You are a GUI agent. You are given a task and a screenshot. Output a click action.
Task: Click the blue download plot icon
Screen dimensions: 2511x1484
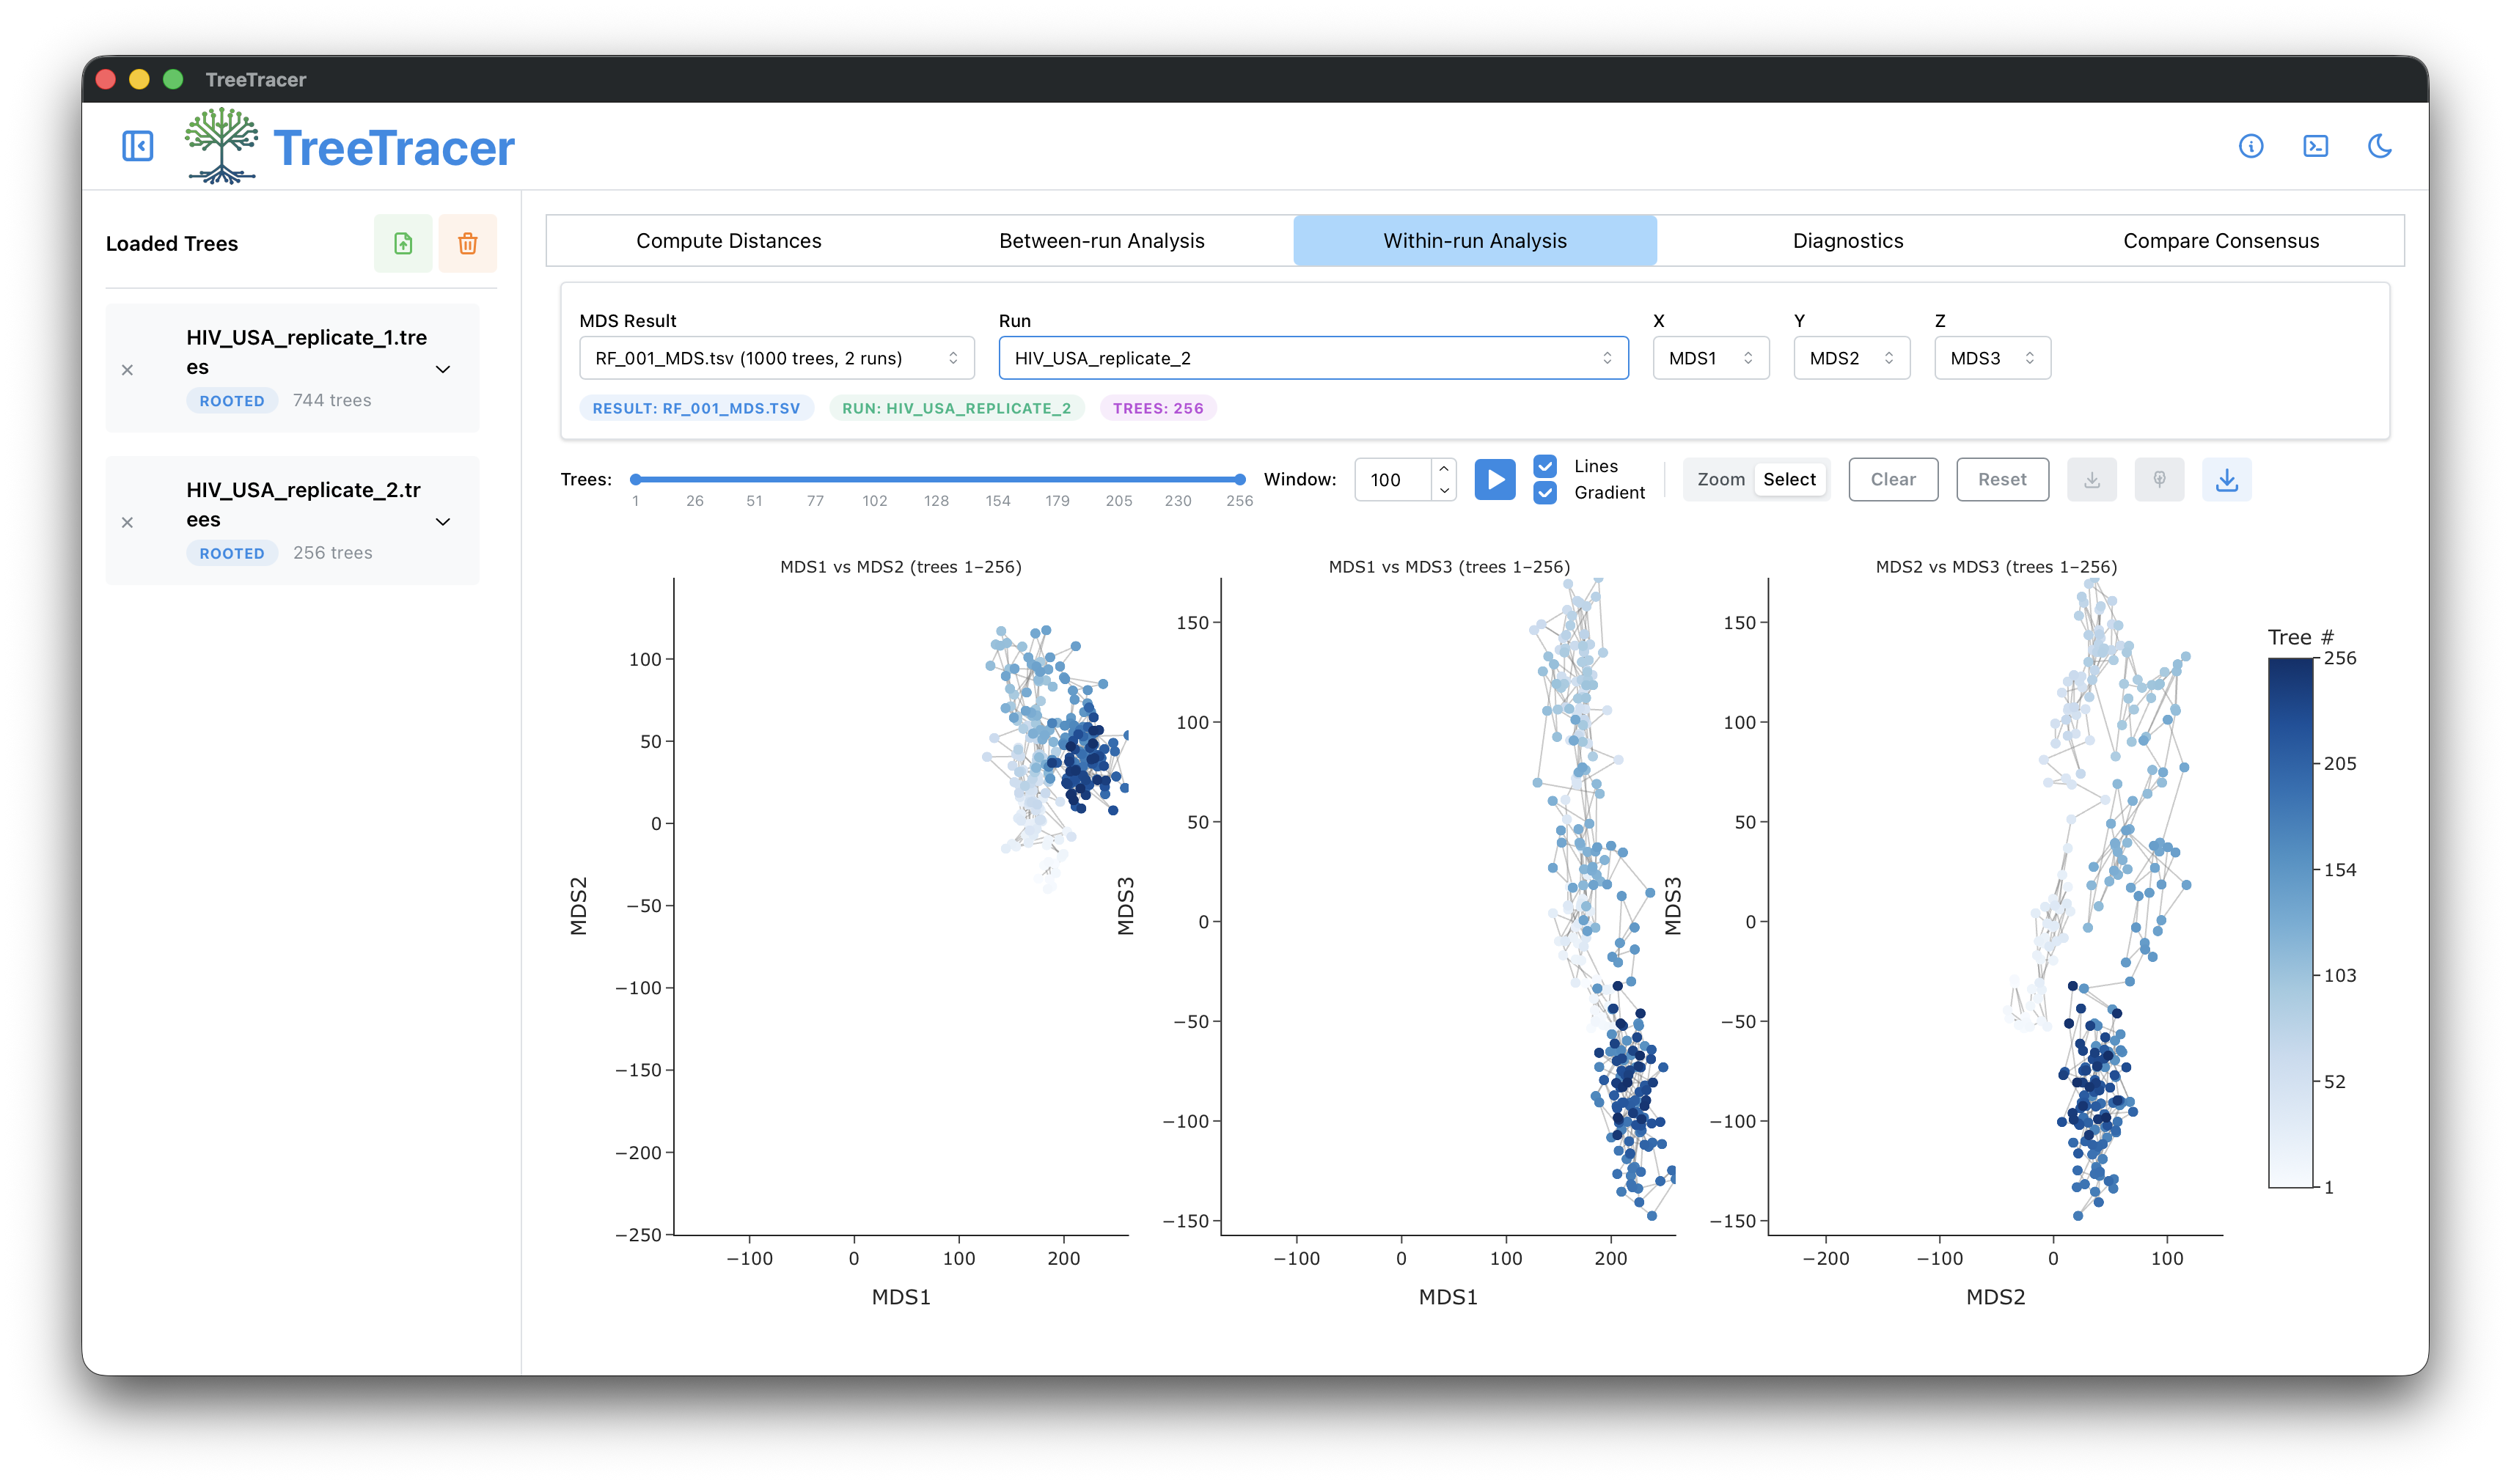2226,480
